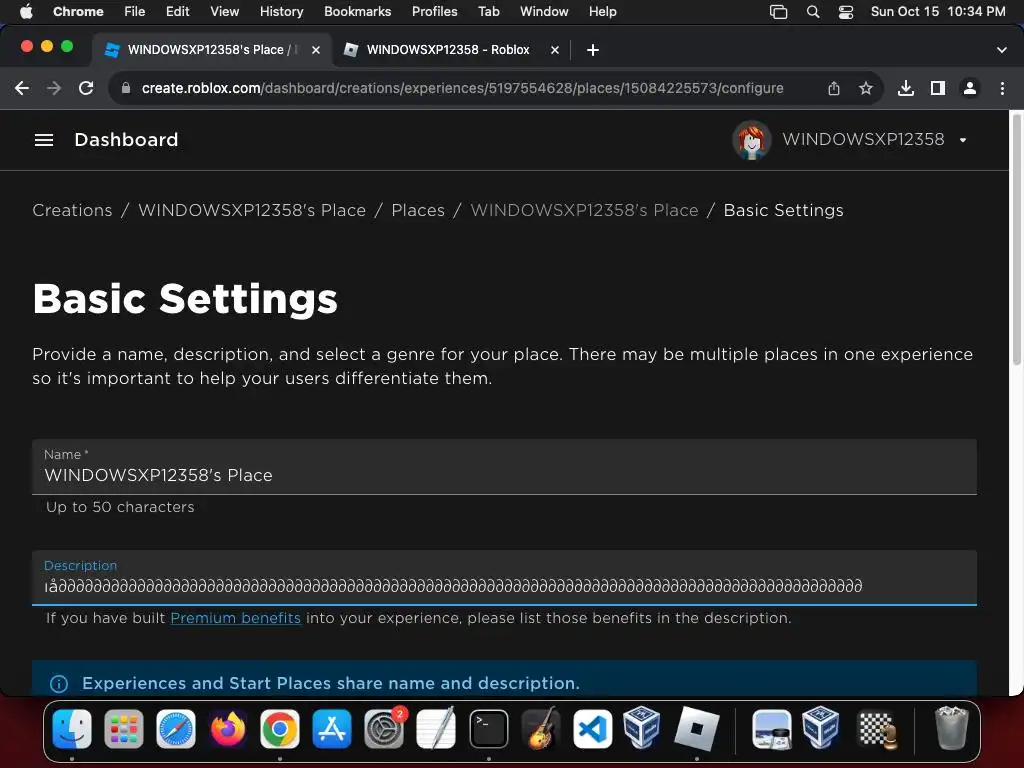Click into the Name input field
The width and height of the screenshot is (1024, 768).
pyautogui.click(x=504, y=467)
